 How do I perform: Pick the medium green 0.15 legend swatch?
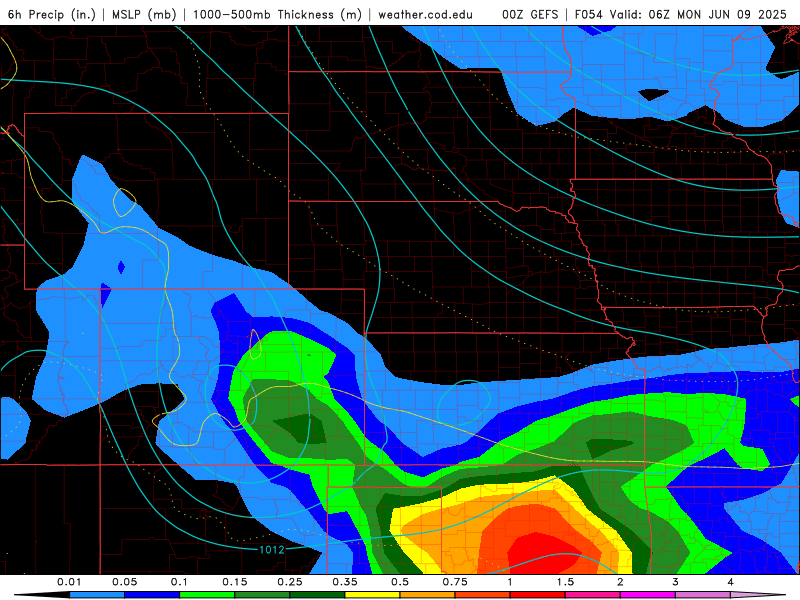tap(262, 595)
